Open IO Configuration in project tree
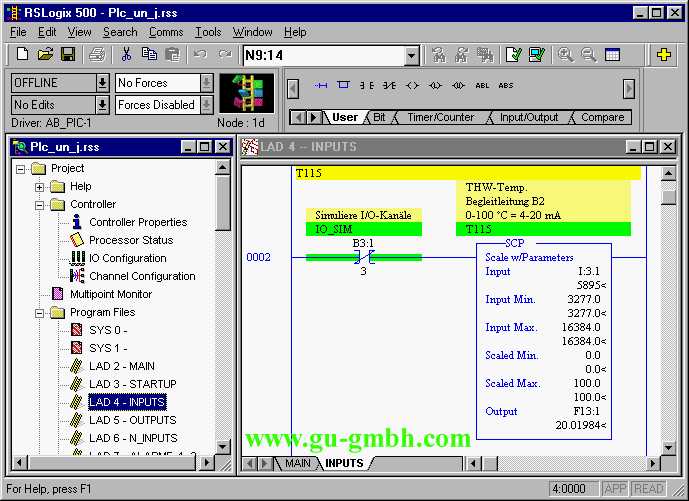This screenshot has width=689, height=501. [x=127, y=258]
